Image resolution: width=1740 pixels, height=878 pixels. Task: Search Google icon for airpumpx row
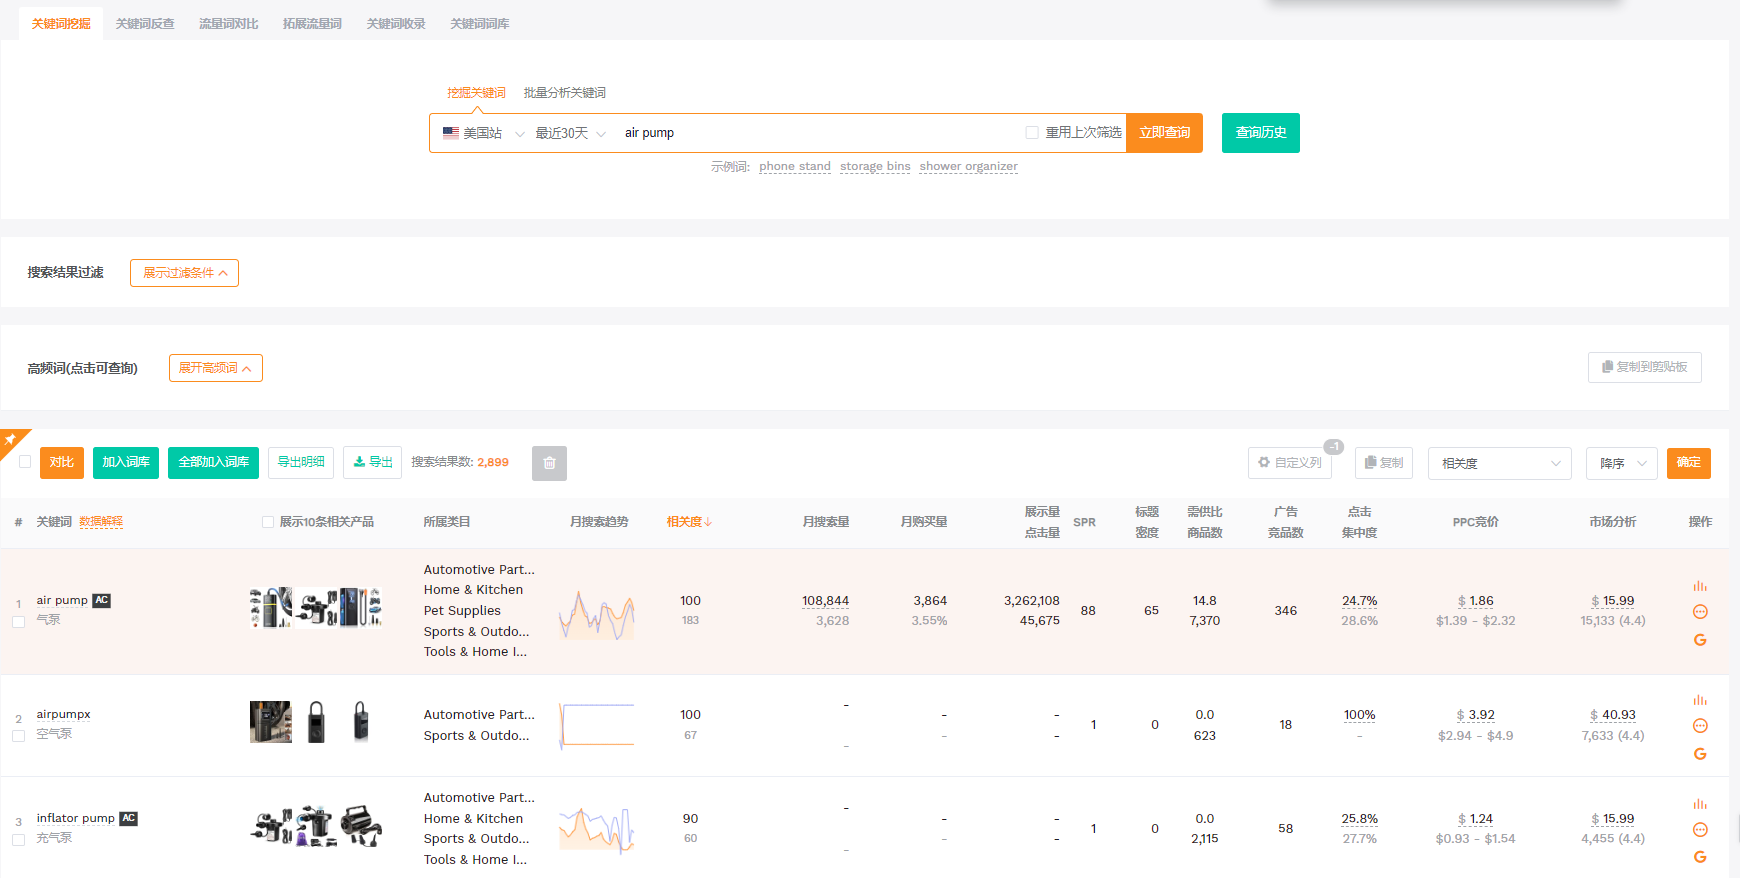1700,754
